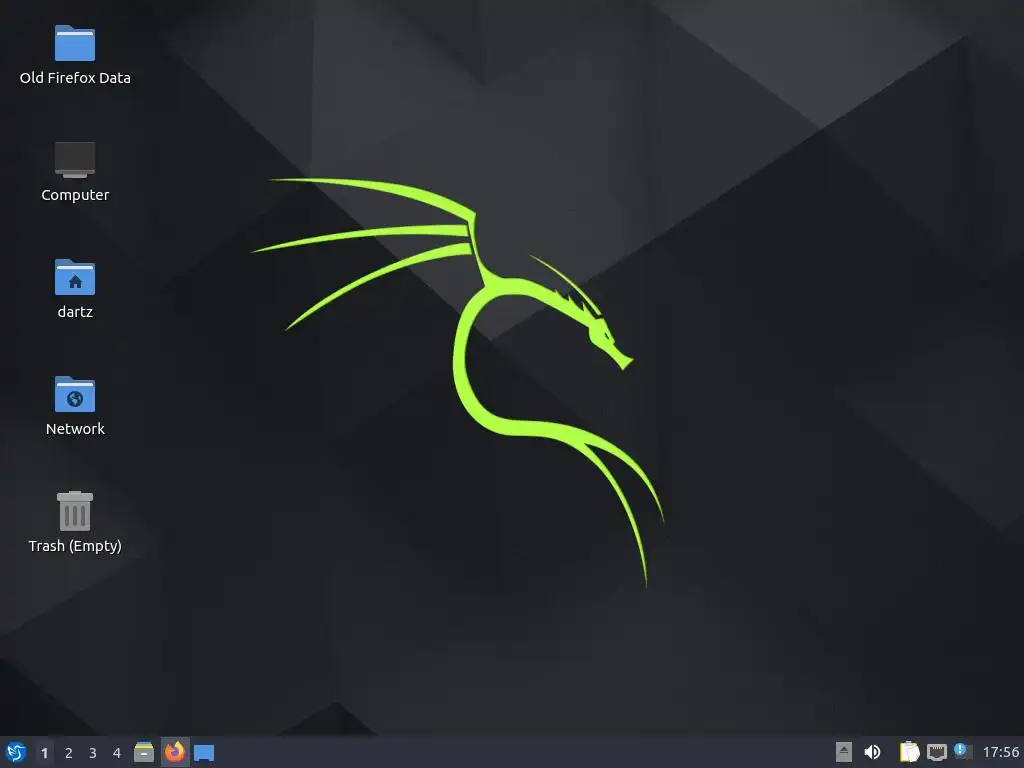Open network connection tray icon
The width and height of the screenshot is (1024, 768).
[936, 752]
